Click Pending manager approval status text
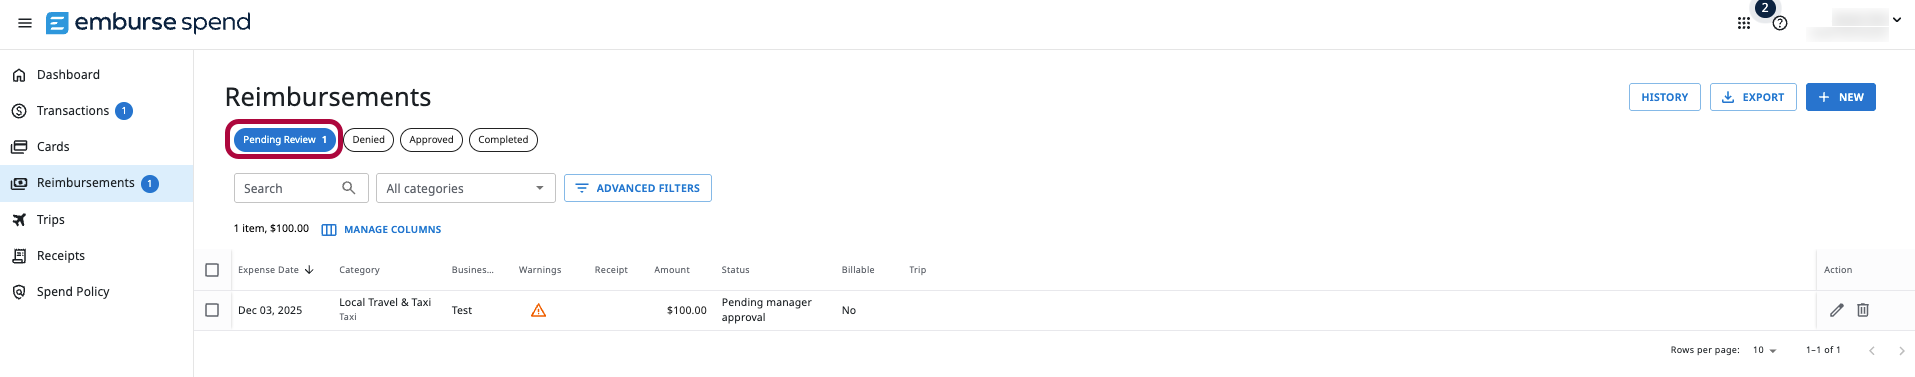The image size is (1915, 377). pos(766,310)
